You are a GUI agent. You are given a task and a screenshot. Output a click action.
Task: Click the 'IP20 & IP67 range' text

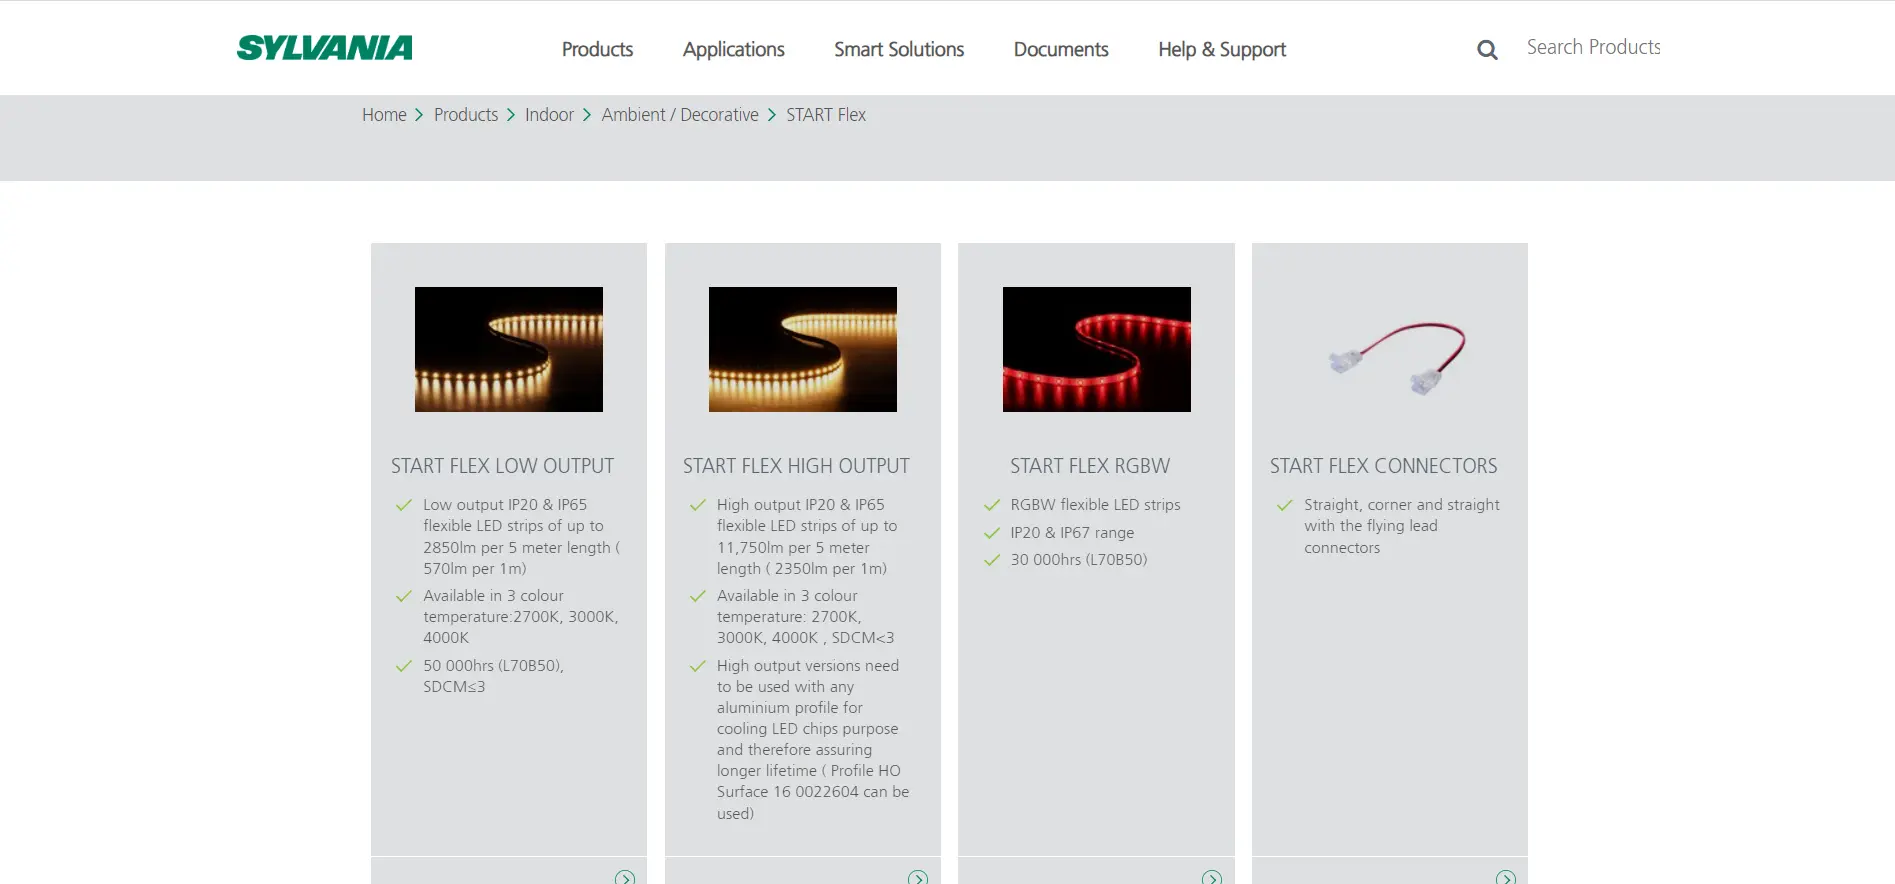click(1072, 533)
